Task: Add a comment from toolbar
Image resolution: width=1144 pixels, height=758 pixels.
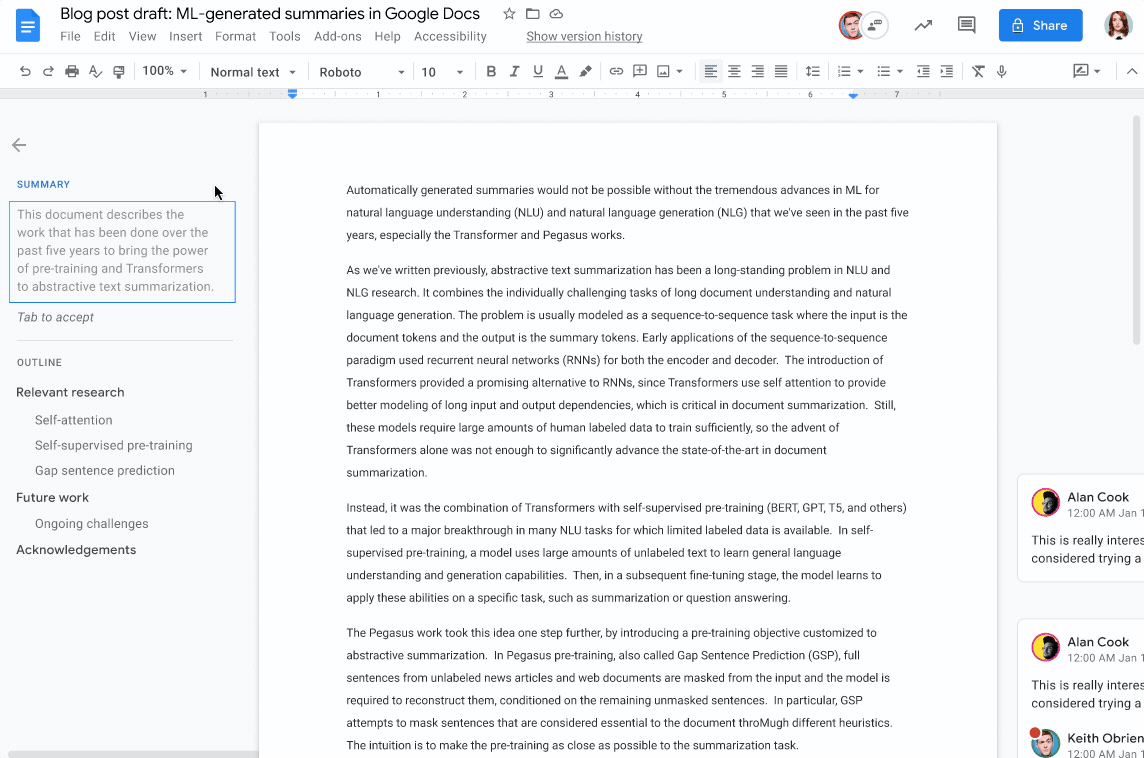Action: (640, 71)
